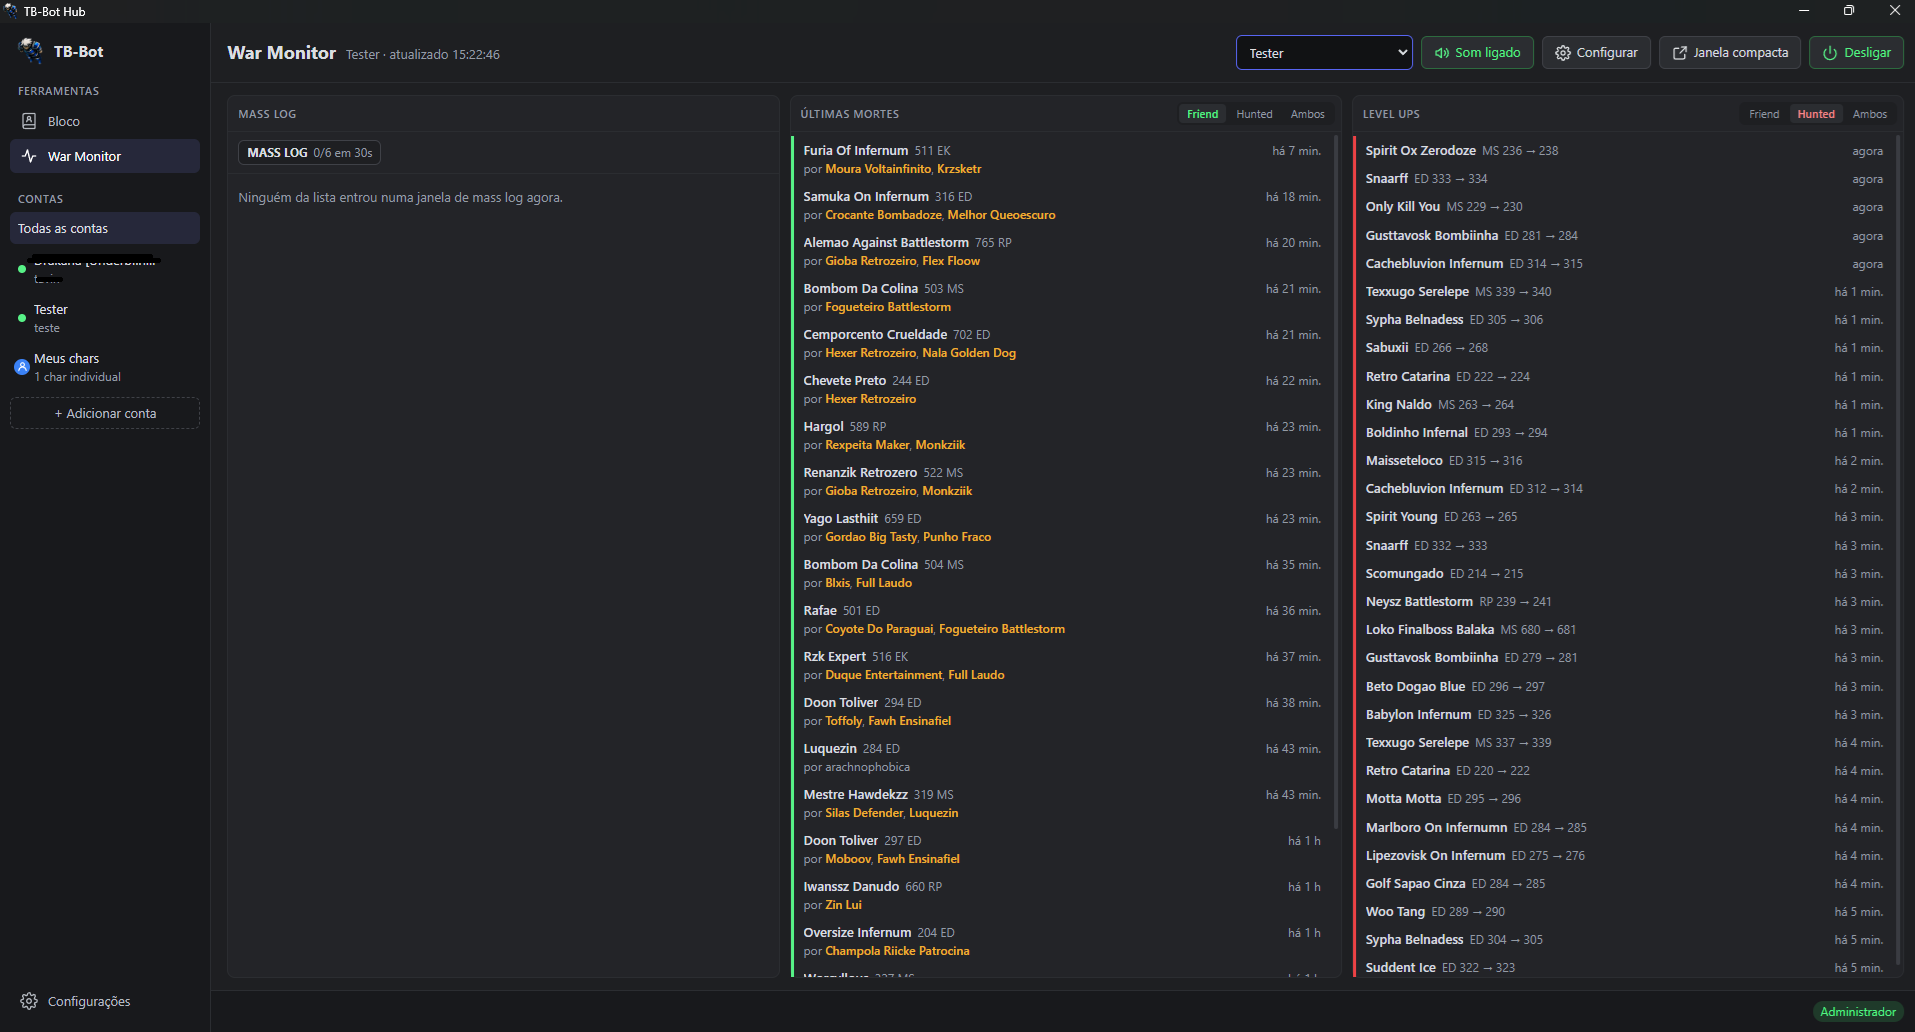Open the Tester account dropdown
Screen dimensions: 1915x1032
pos(1324,53)
